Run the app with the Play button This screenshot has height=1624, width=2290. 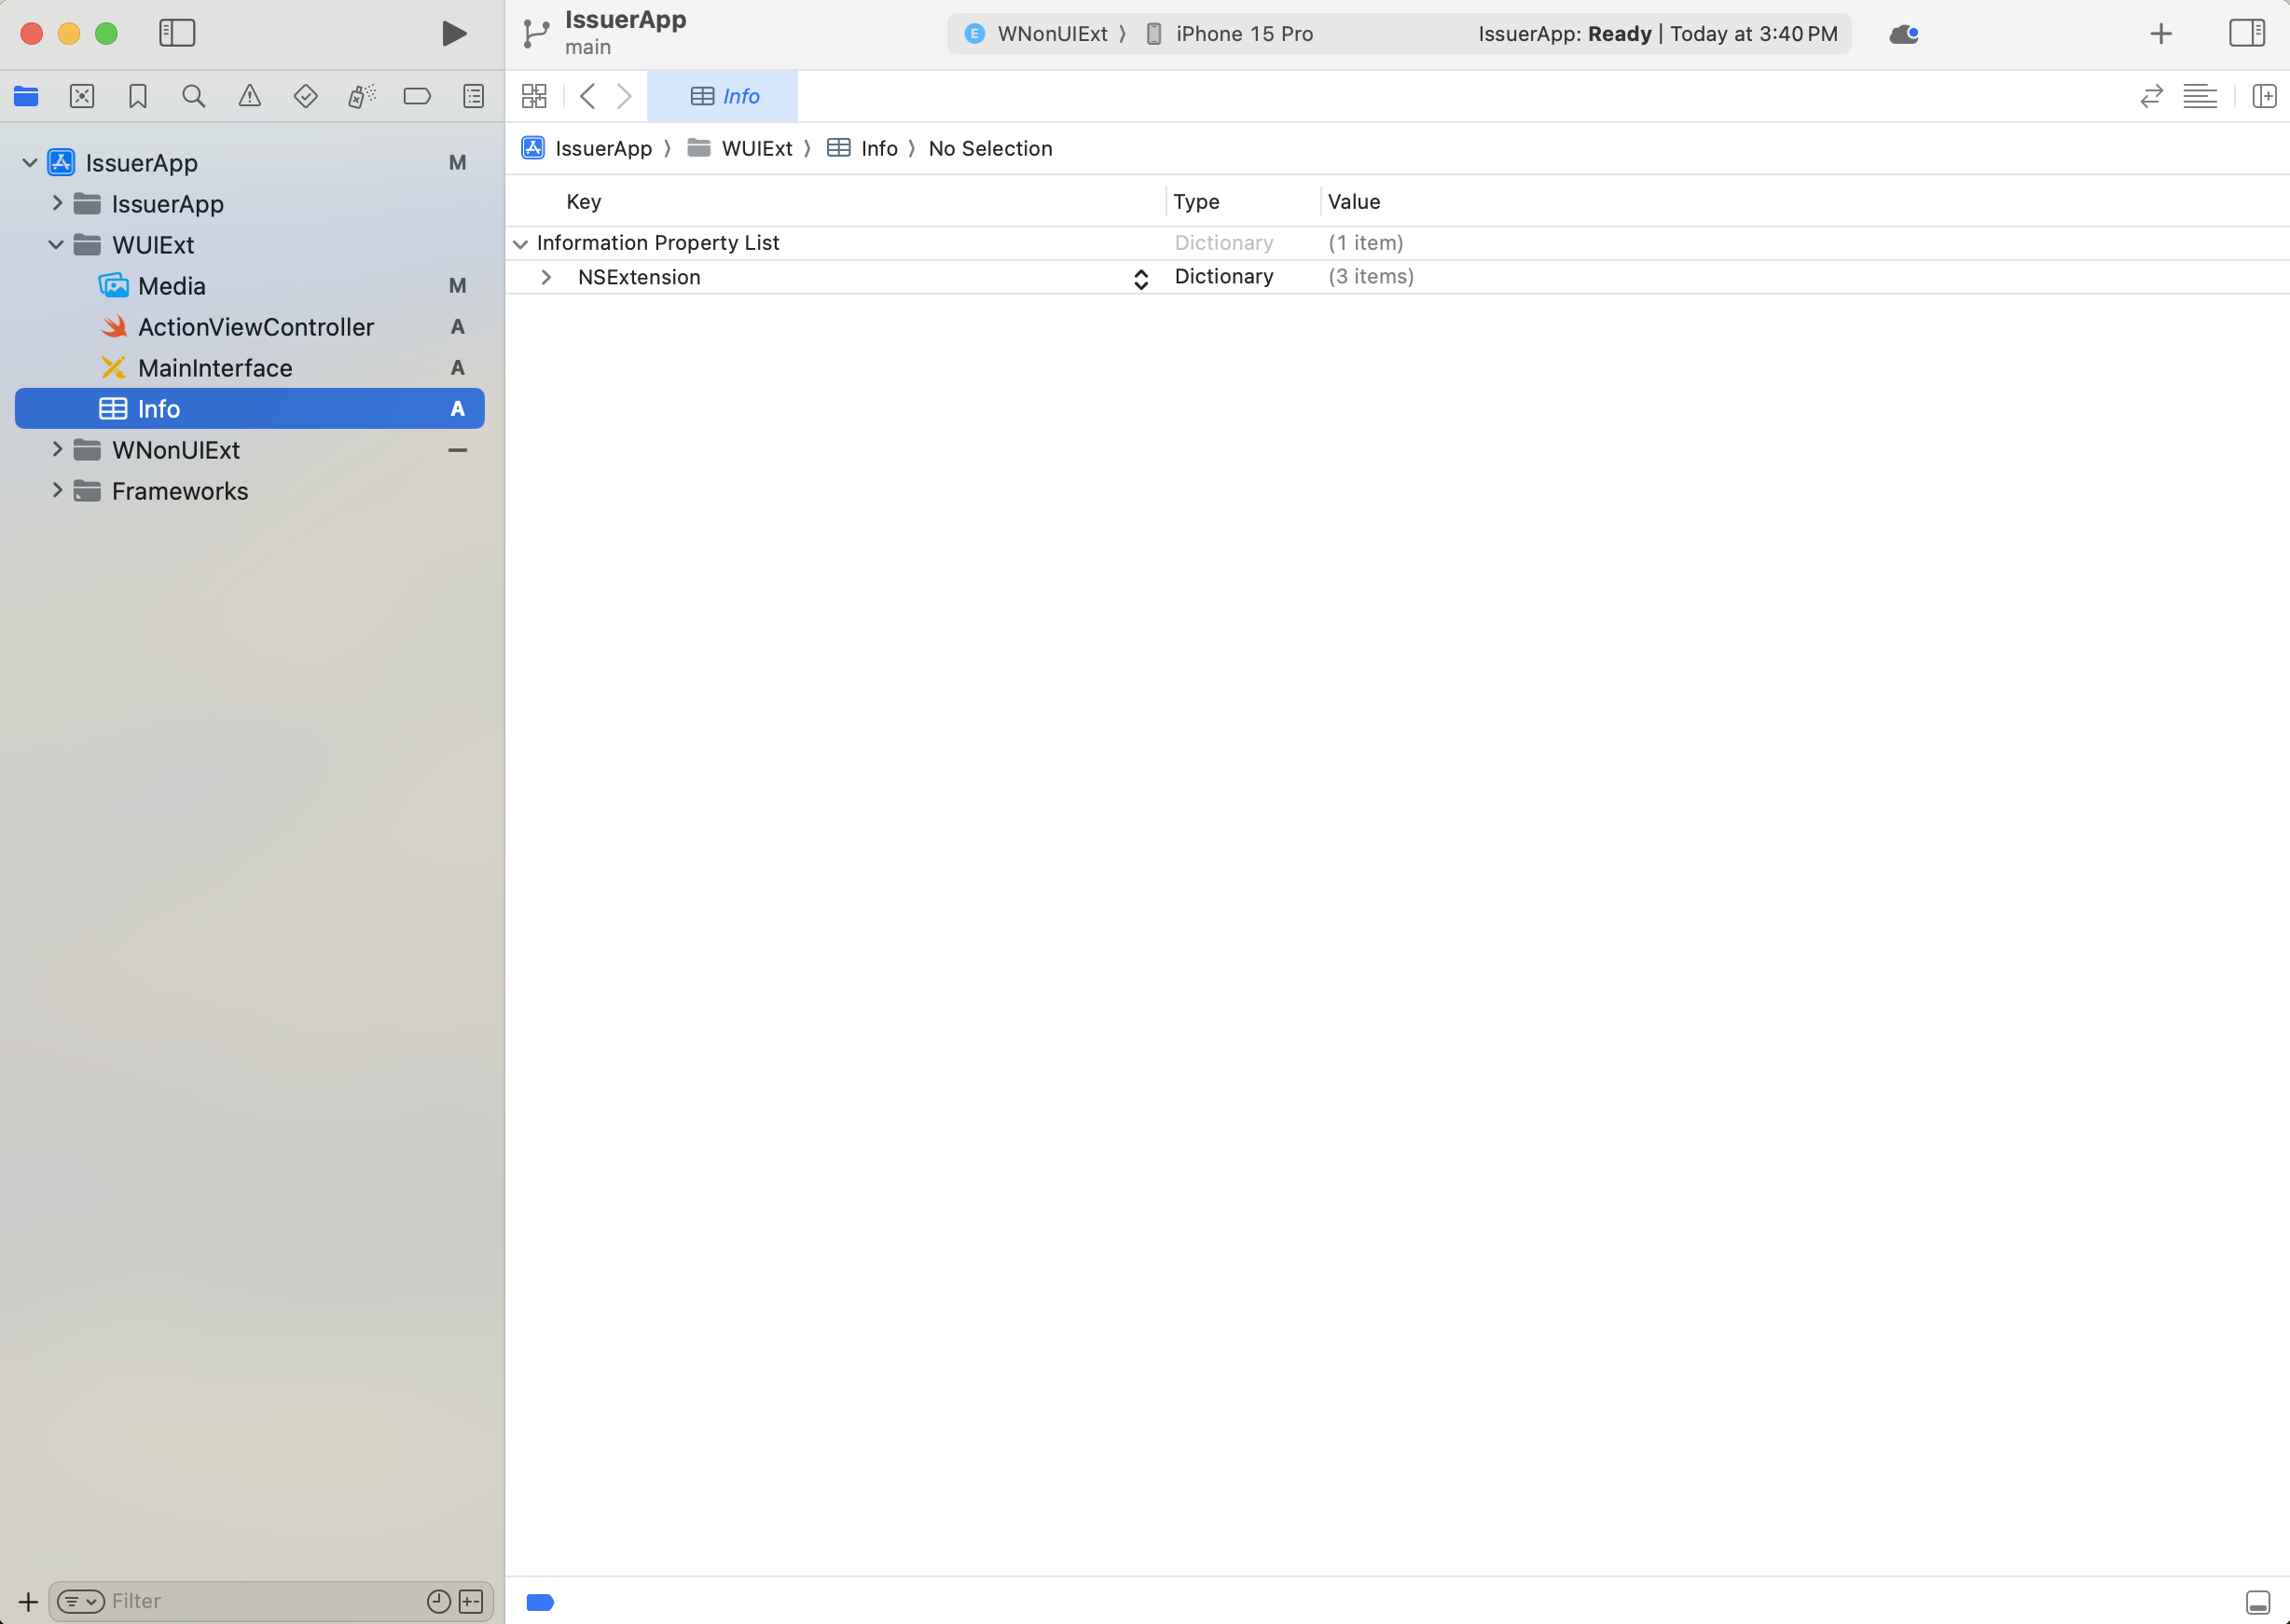point(453,33)
